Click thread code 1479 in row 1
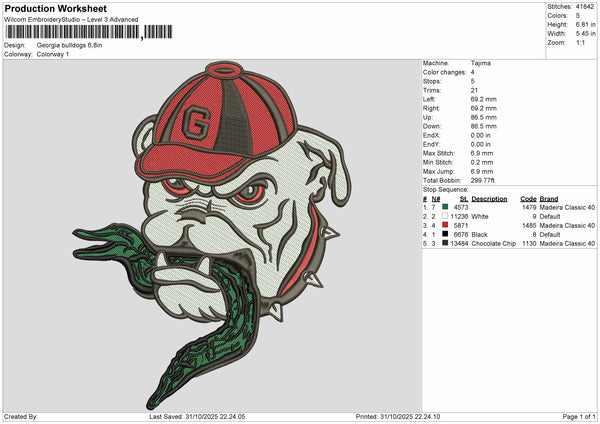The image size is (600, 424). [x=529, y=207]
